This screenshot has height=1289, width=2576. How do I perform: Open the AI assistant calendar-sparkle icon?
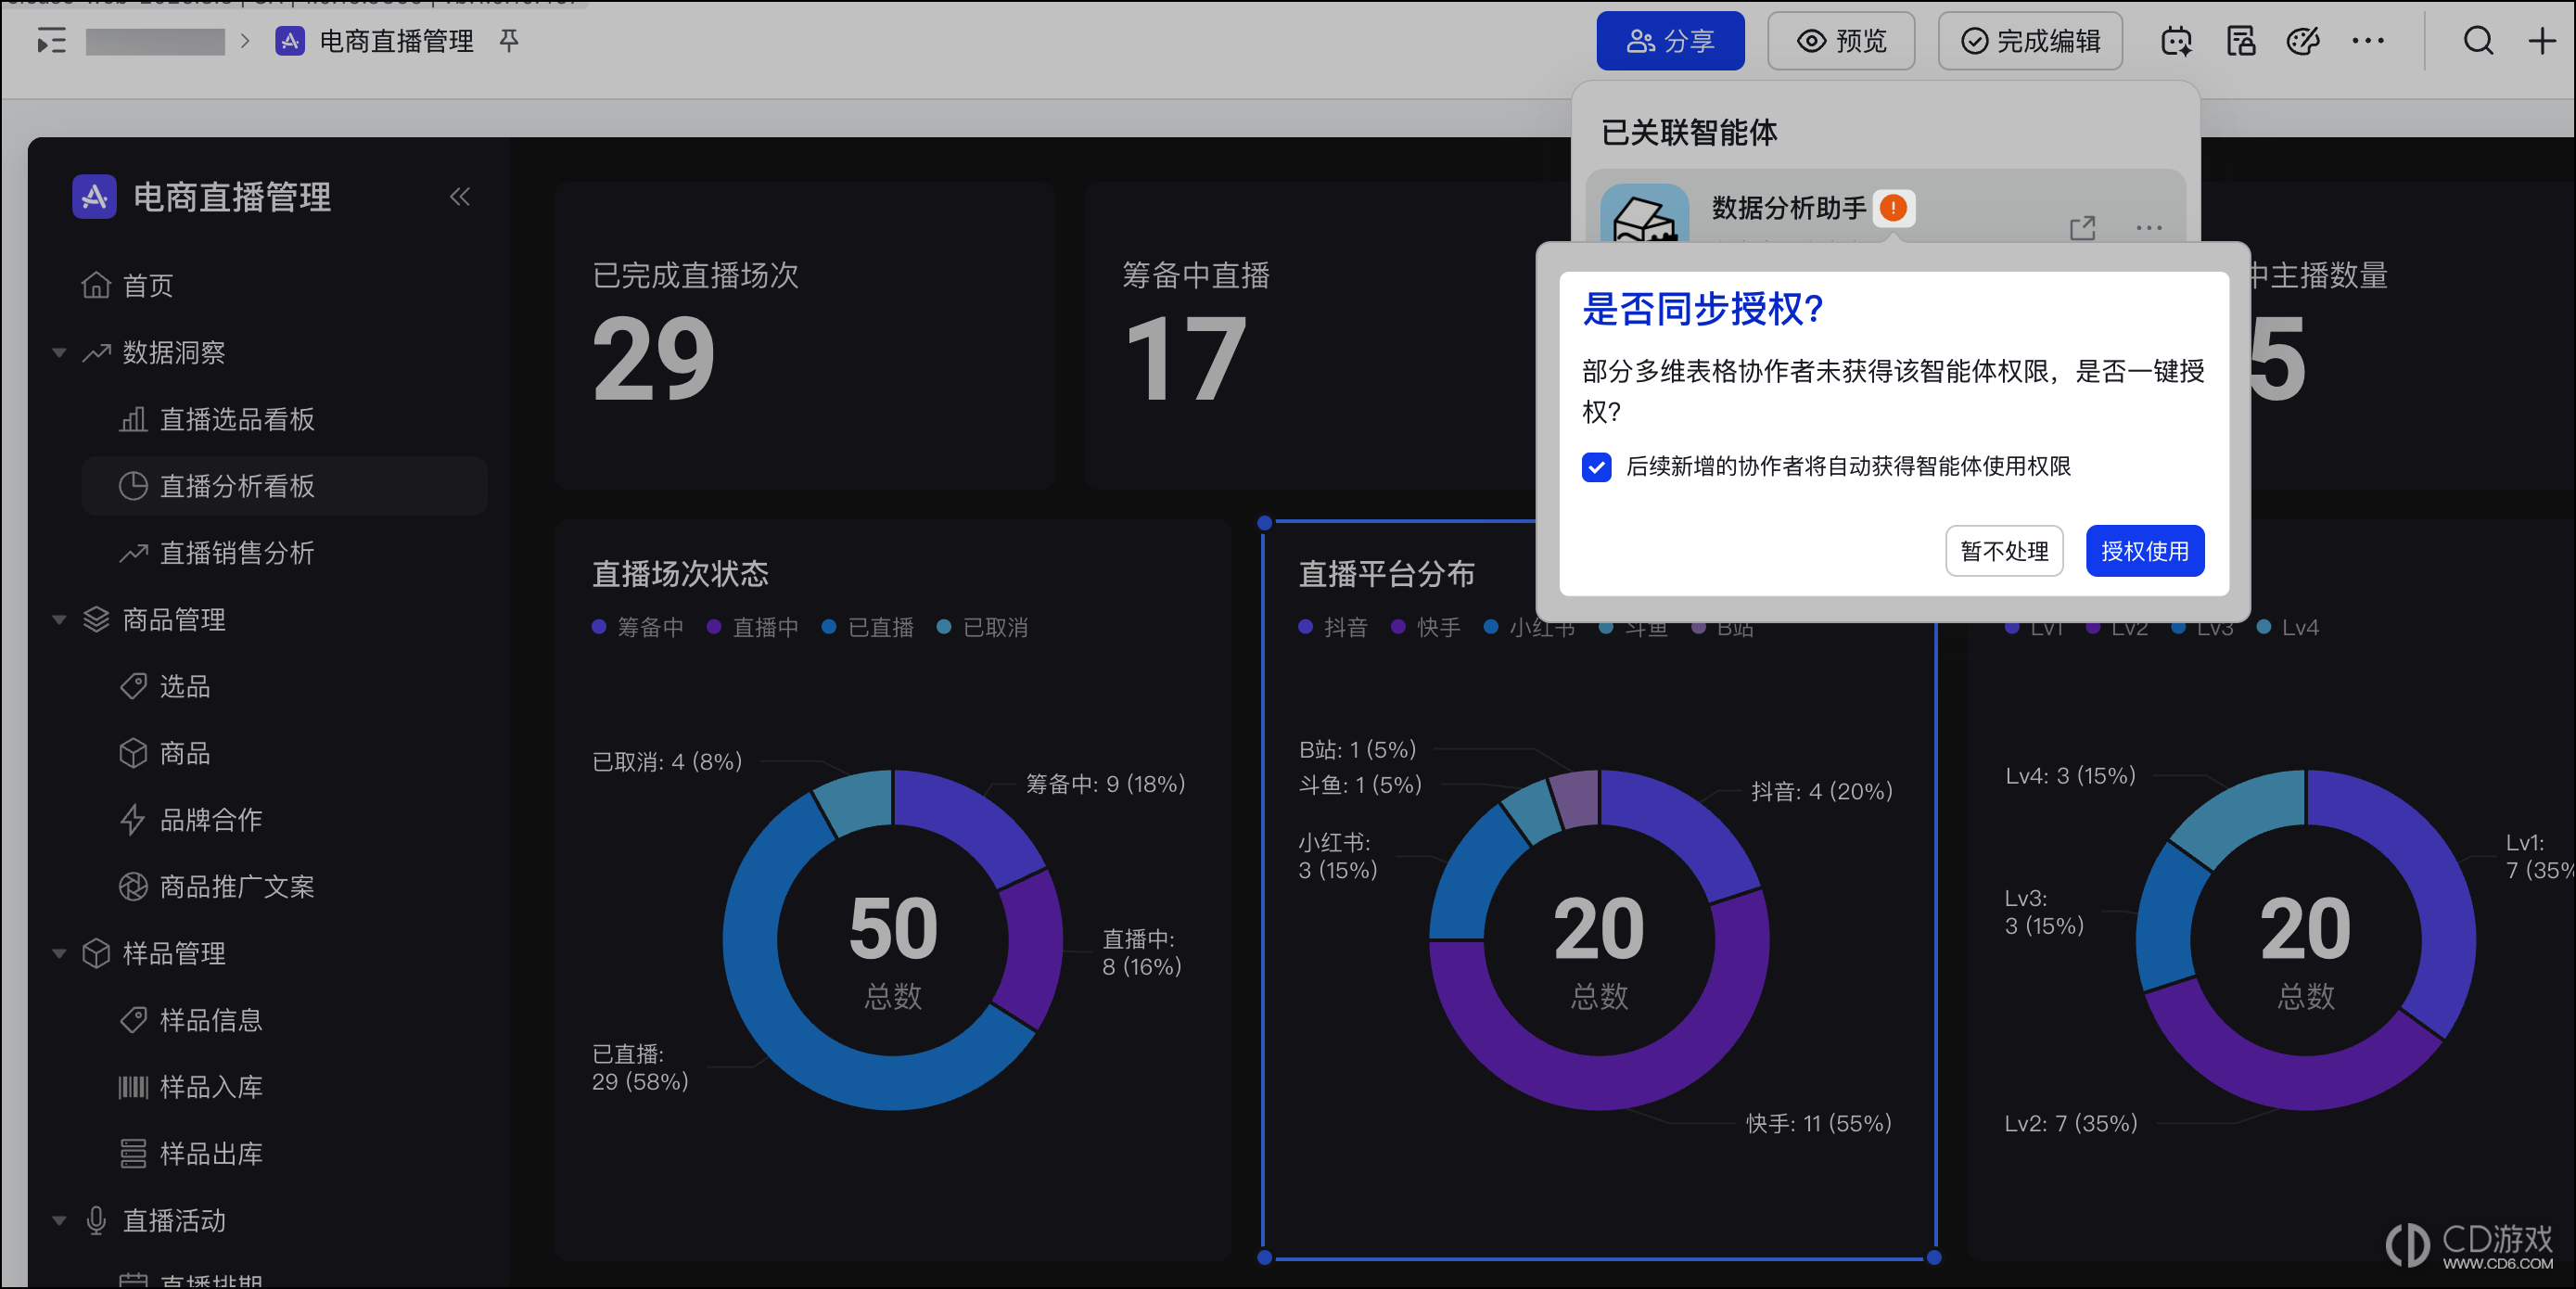[2176, 41]
